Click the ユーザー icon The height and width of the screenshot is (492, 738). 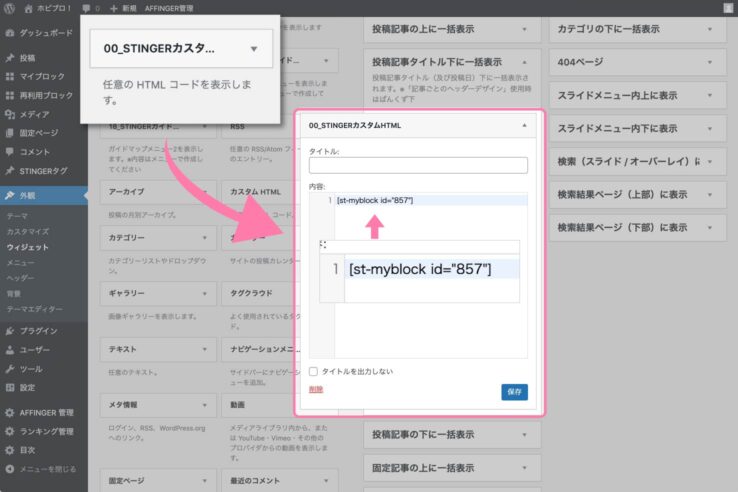click(10, 350)
